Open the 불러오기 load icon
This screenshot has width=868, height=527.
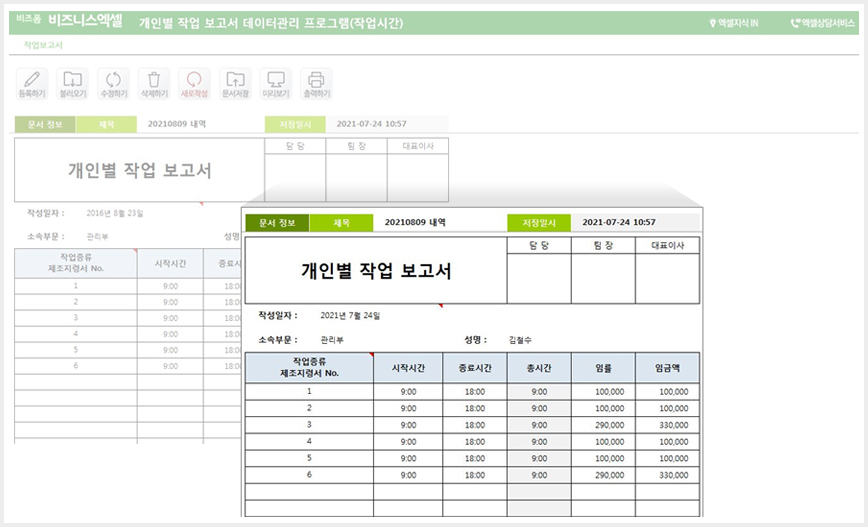73,84
